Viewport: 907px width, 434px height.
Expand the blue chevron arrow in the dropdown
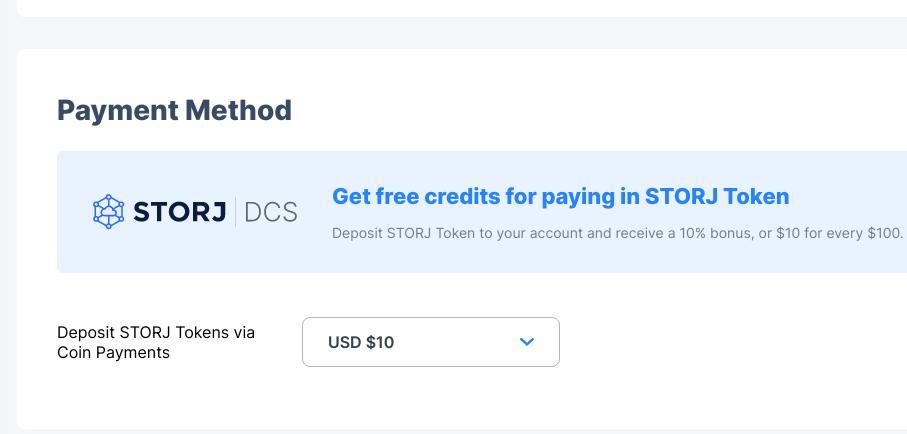pos(528,342)
